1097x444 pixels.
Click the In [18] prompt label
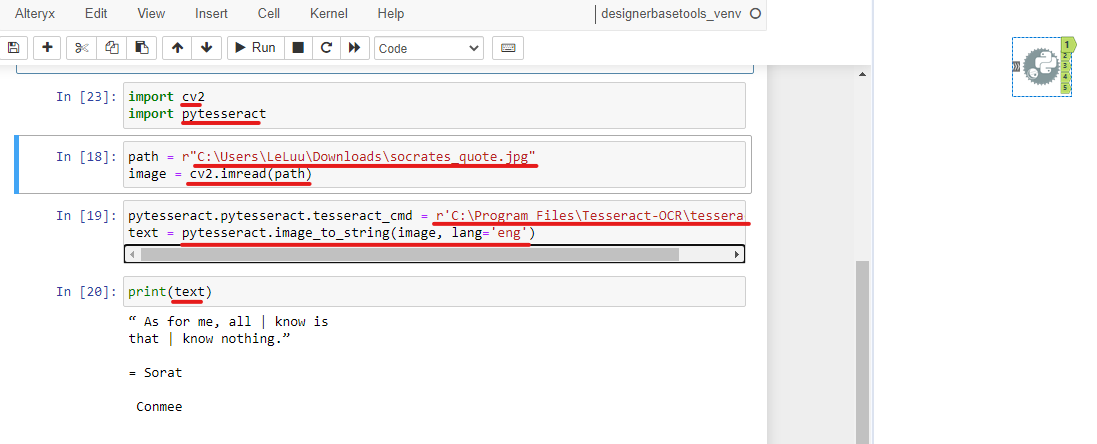point(87,156)
